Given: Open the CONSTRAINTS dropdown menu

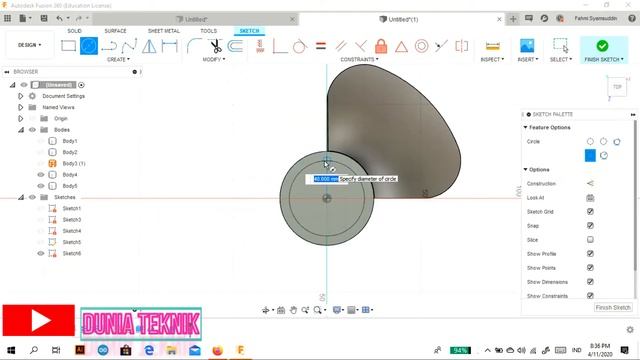Looking at the screenshot, I should click(x=360, y=60).
